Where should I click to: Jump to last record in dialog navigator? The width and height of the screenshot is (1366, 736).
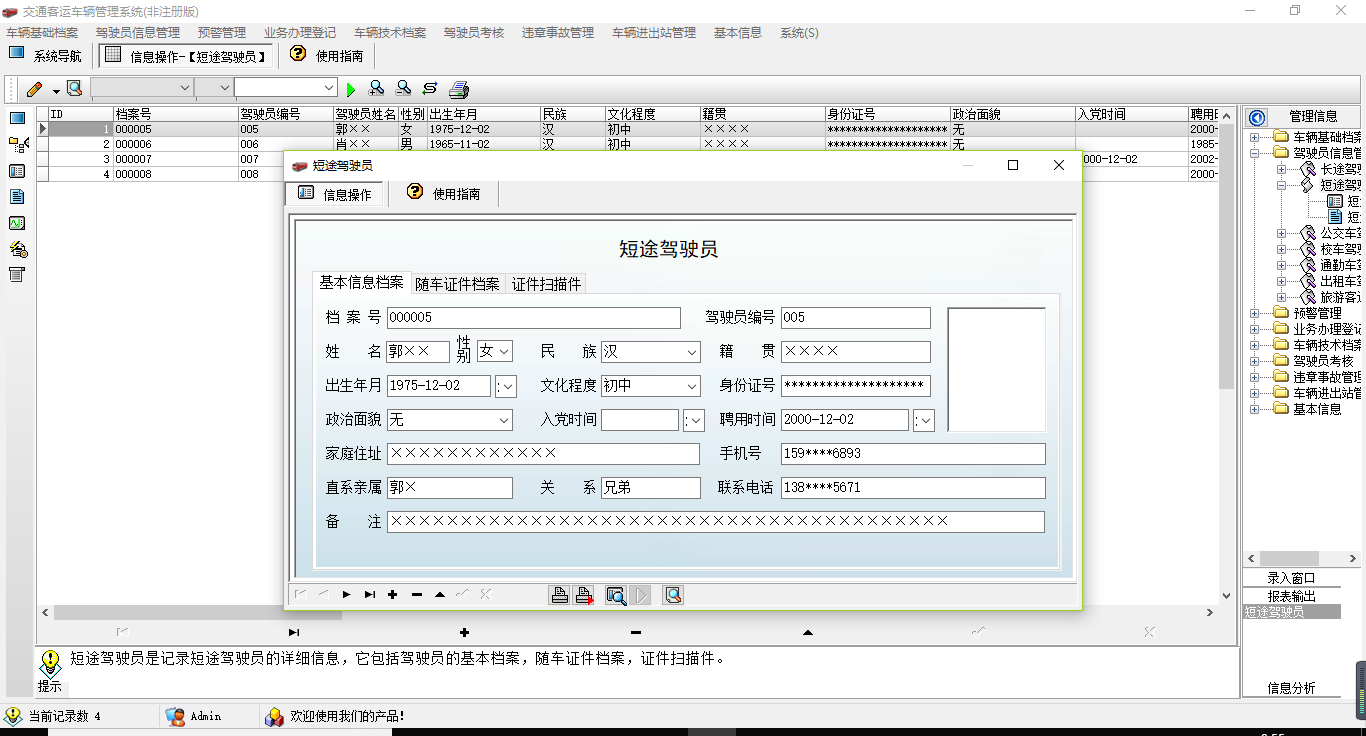(369, 595)
